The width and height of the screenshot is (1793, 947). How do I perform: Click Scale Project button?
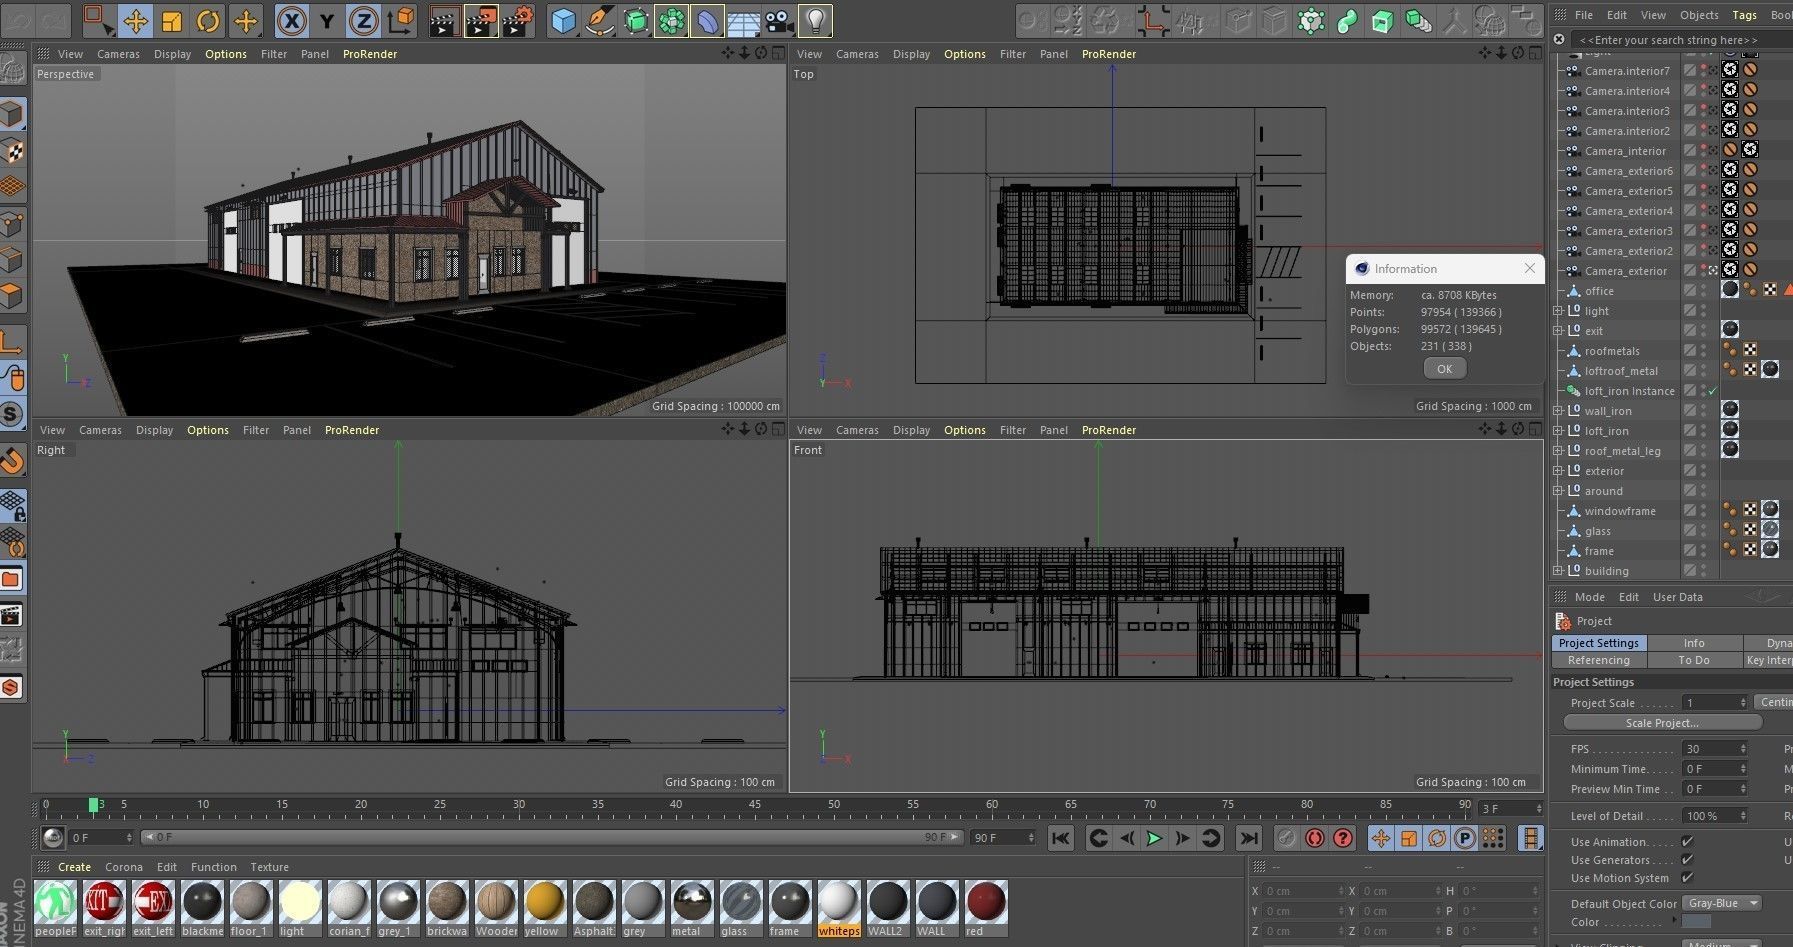[x=1662, y=723]
